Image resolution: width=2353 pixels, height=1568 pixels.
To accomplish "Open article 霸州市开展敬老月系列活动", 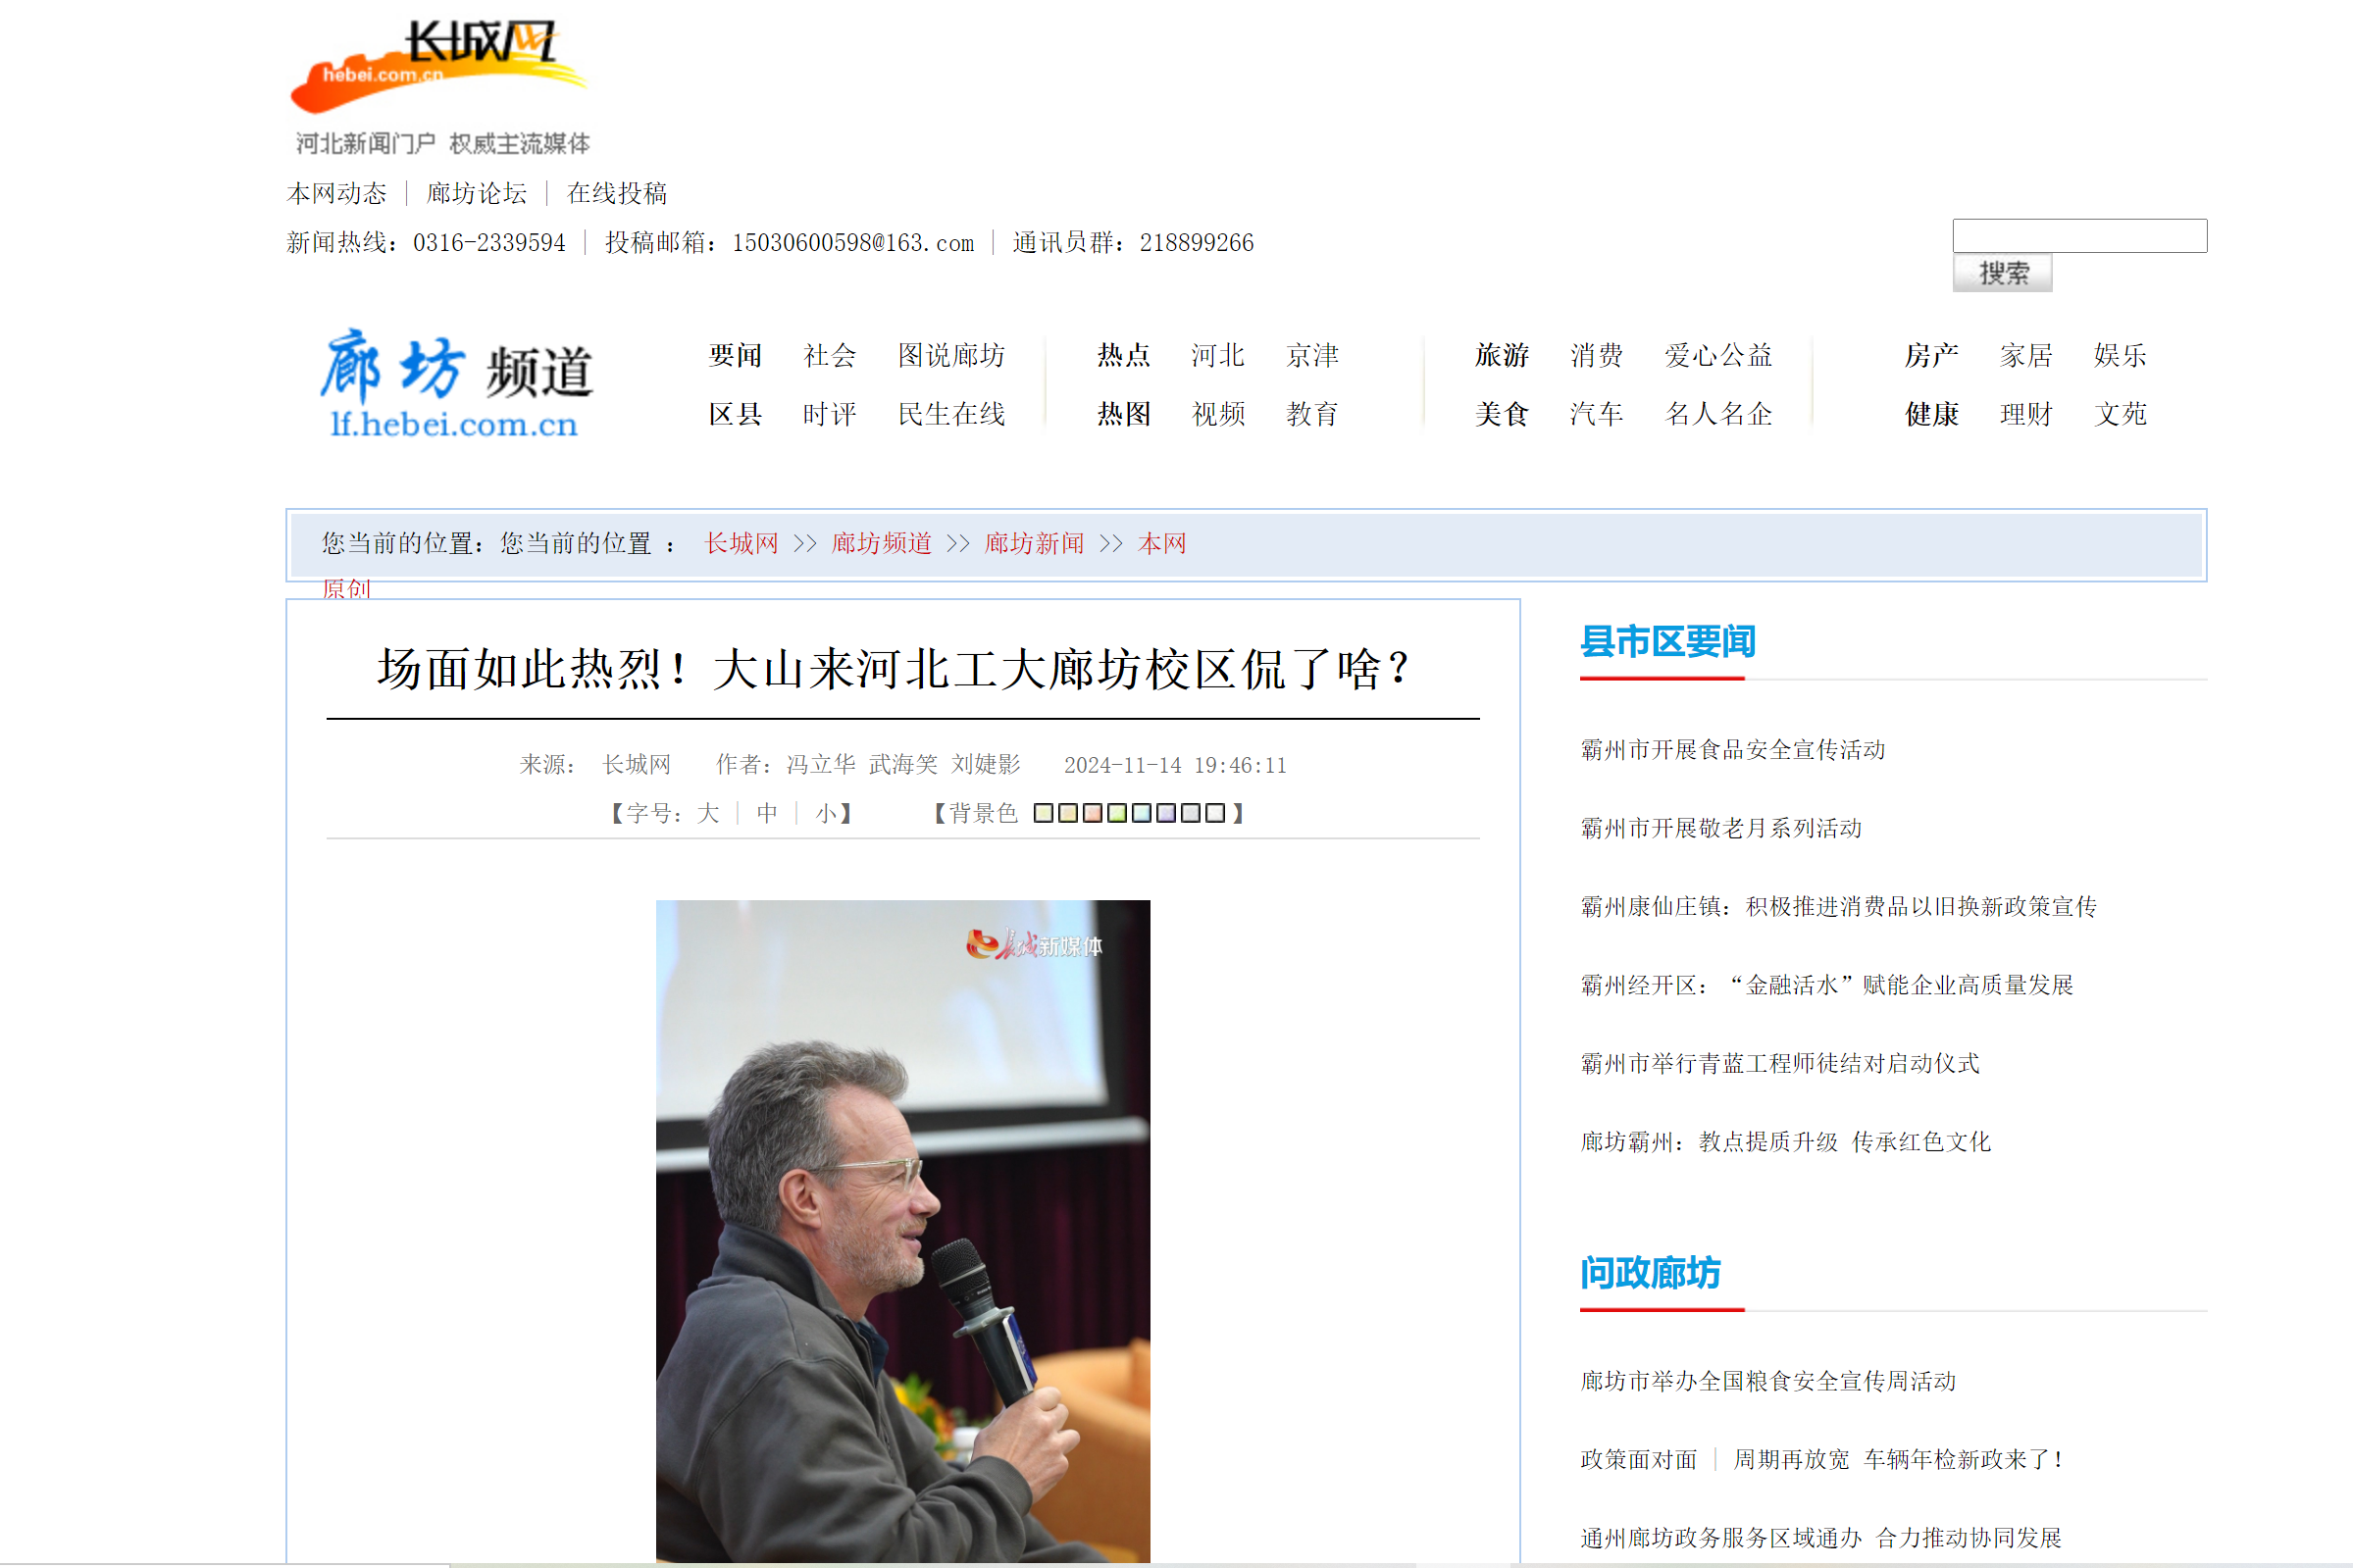I will [1720, 828].
